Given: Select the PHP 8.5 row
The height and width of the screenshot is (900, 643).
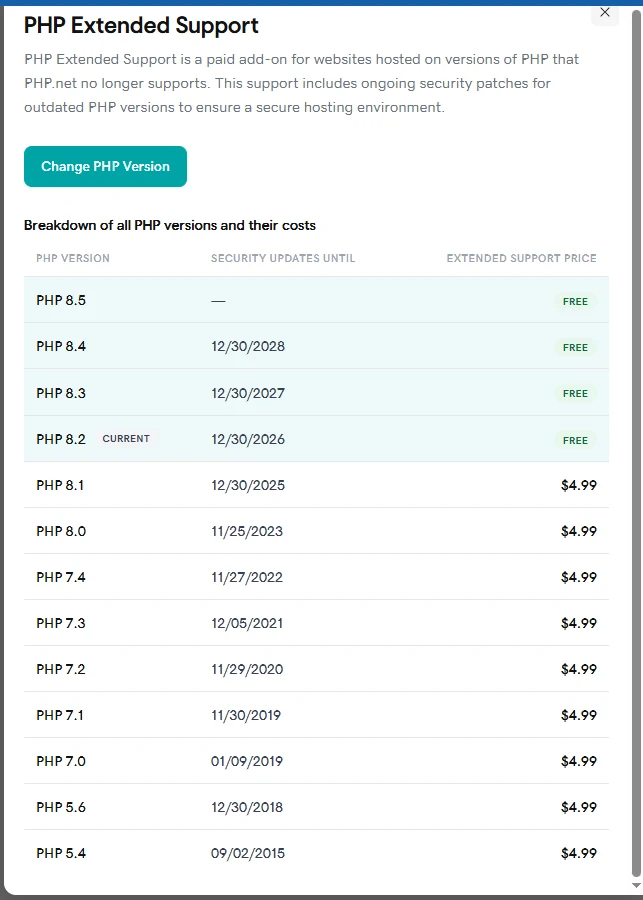Looking at the screenshot, I should (316, 300).
